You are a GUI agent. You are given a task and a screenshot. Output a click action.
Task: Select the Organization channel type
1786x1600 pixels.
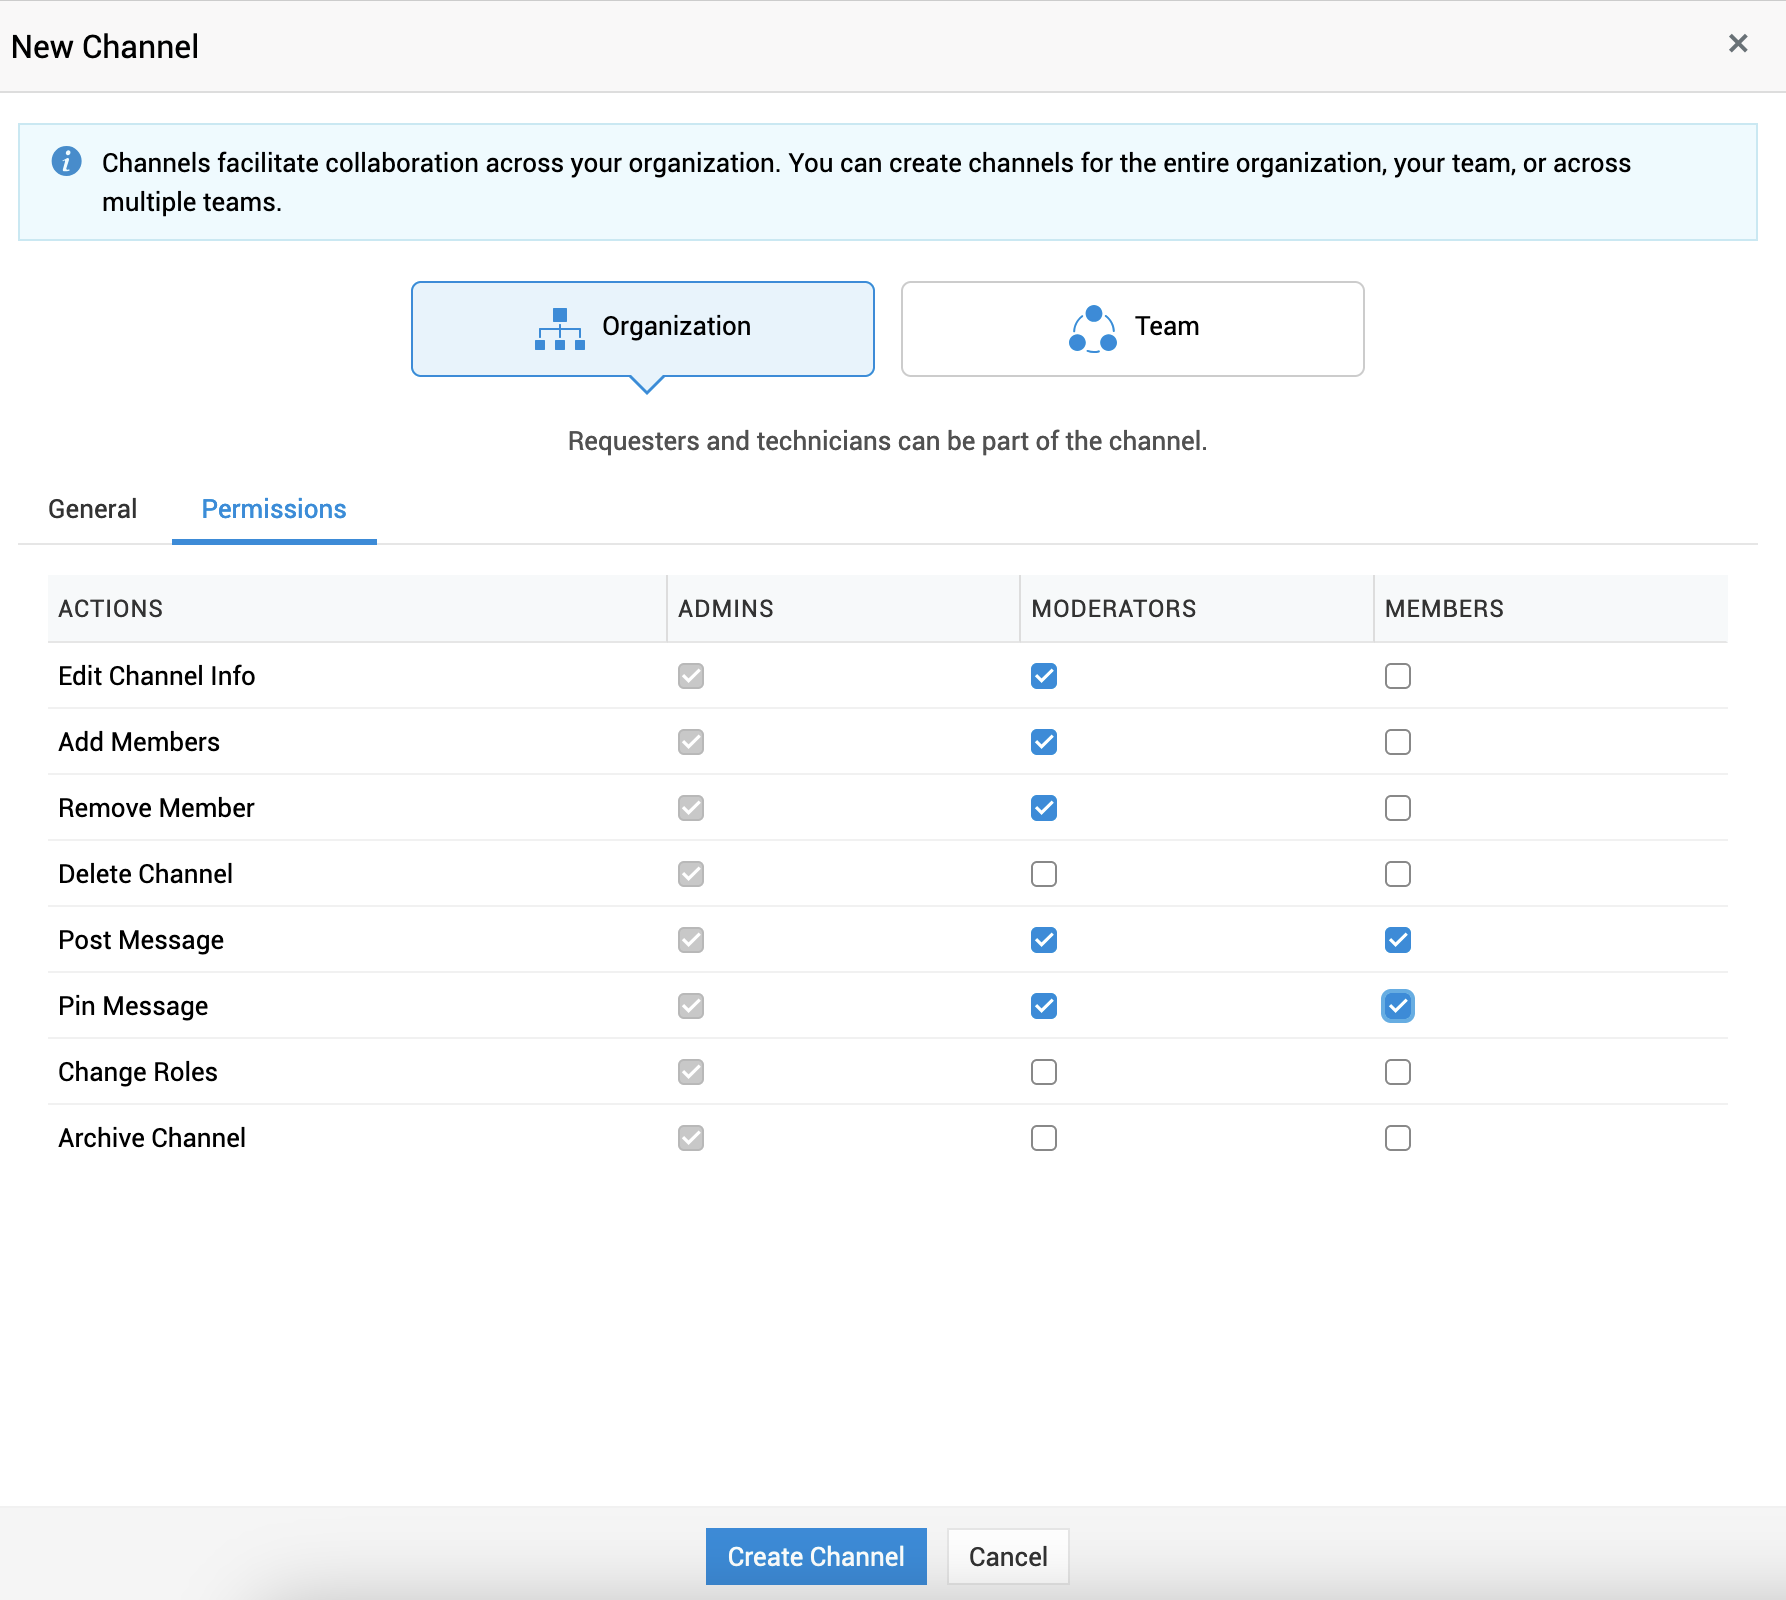(x=643, y=329)
